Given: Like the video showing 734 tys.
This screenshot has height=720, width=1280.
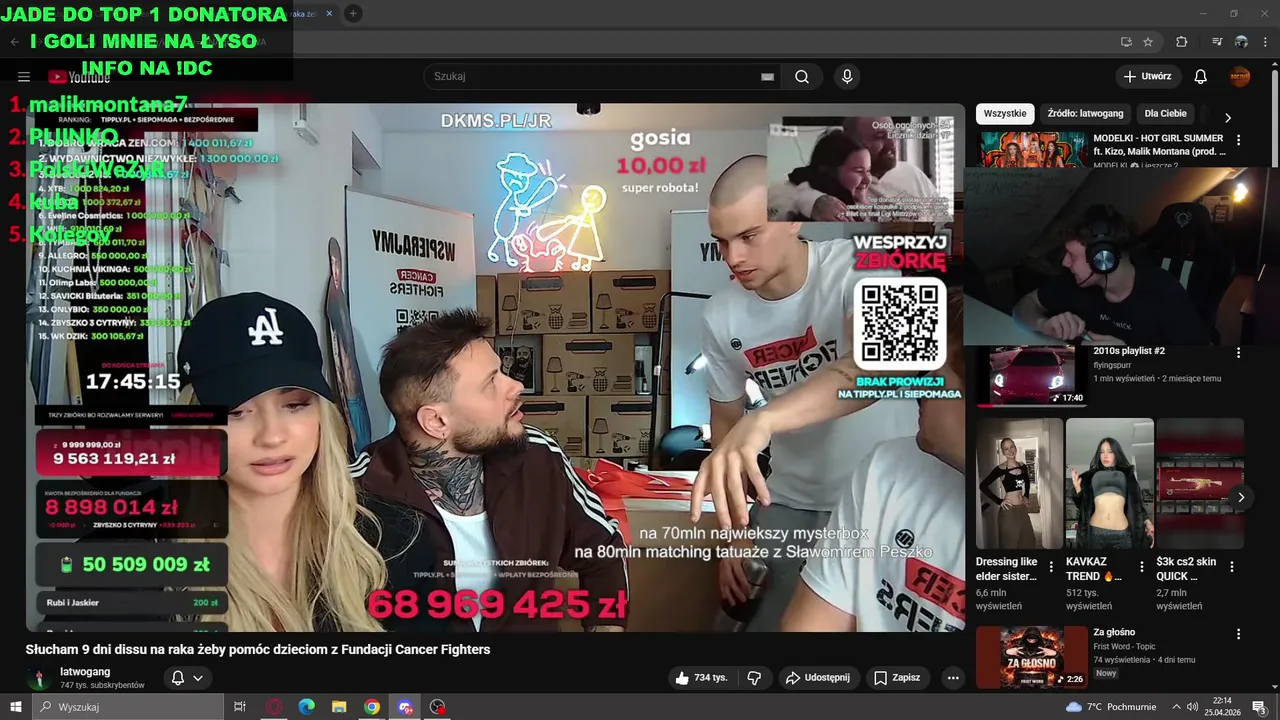Looking at the screenshot, I should (x=701, y=678).
